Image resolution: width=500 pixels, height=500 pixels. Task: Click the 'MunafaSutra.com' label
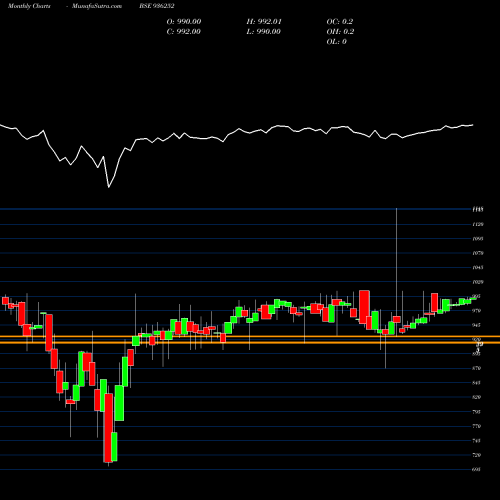pos(97,6)
